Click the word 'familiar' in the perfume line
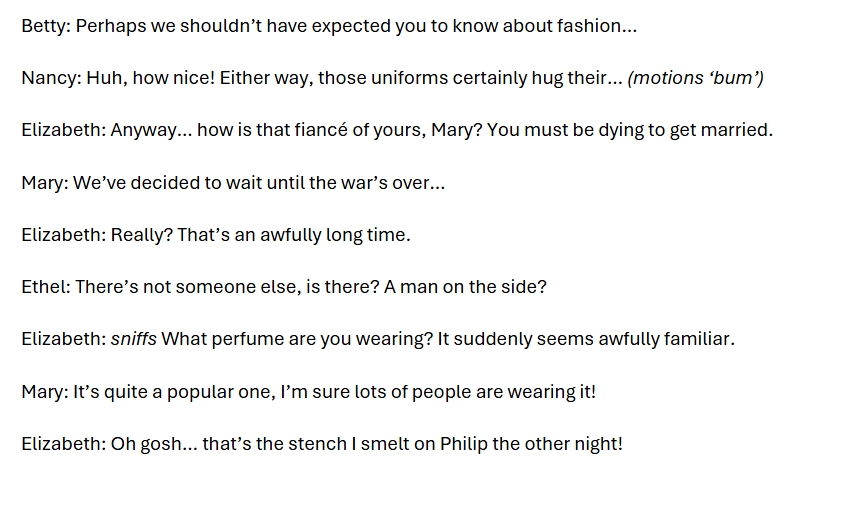 (695, 339)
